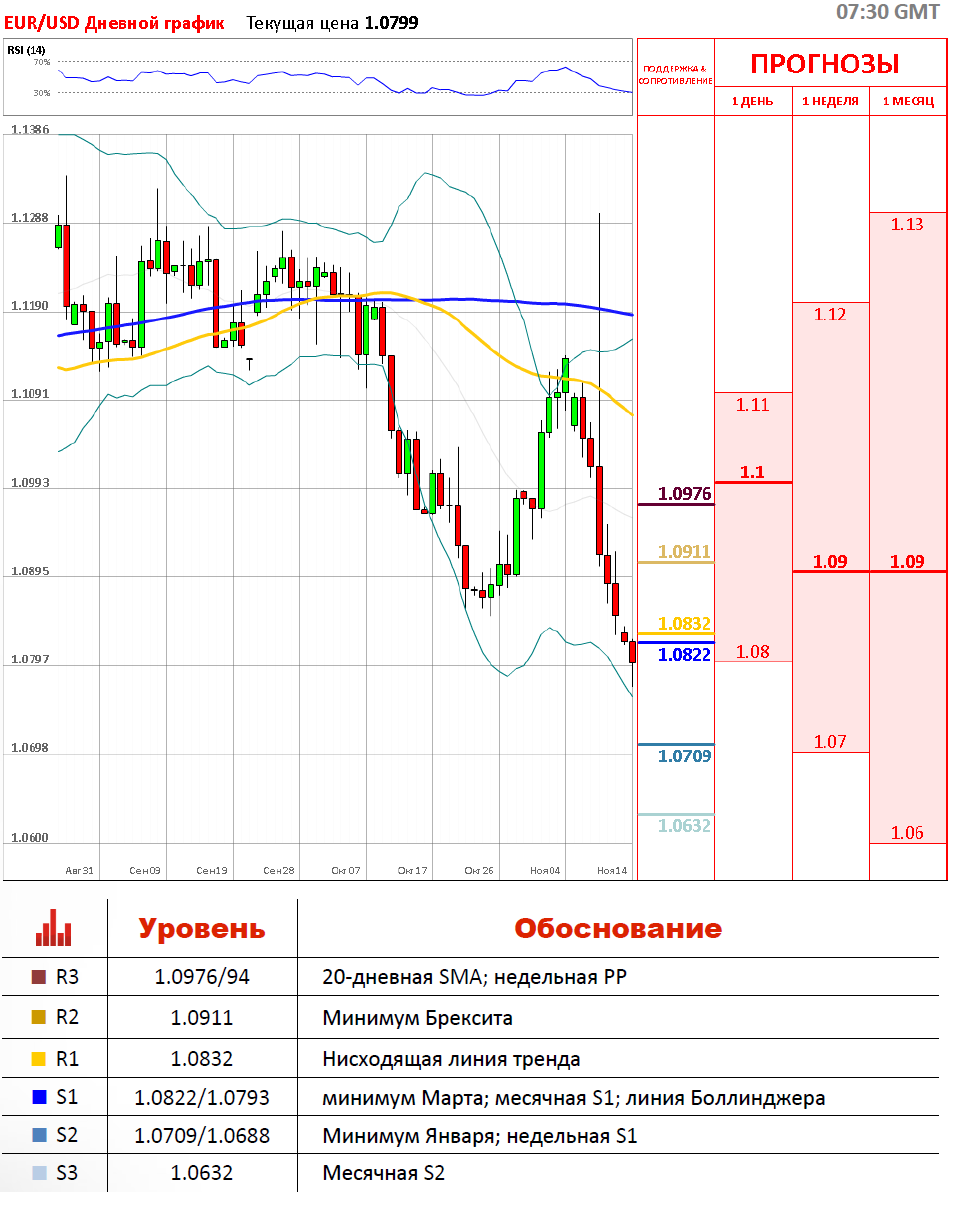Click the 20-дневная SMA; недельная PP cell

[x=475, y=977]
